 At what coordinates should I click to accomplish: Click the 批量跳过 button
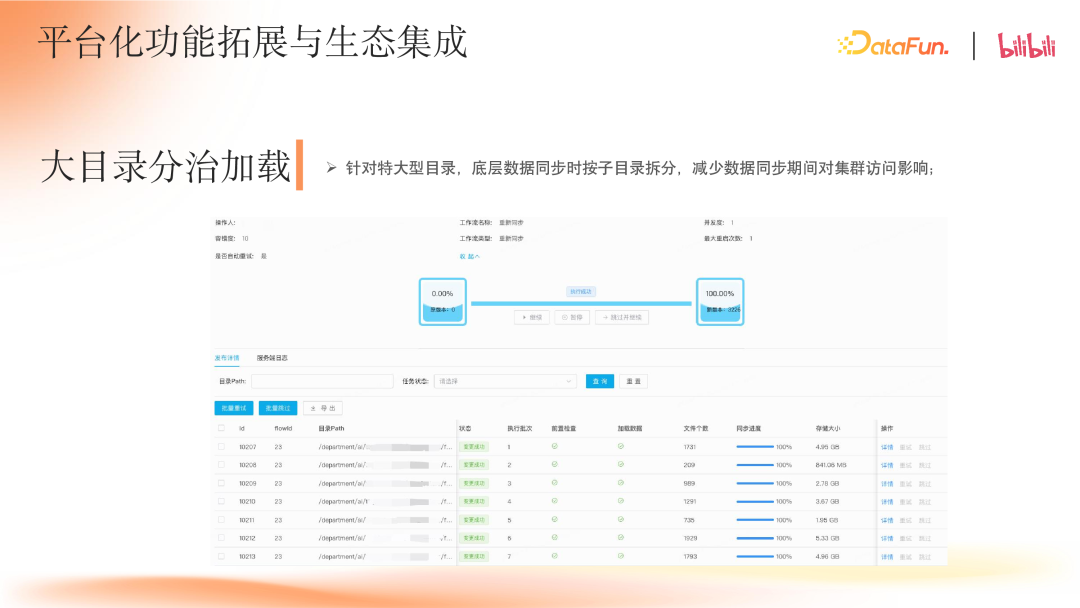pos(278,408)
